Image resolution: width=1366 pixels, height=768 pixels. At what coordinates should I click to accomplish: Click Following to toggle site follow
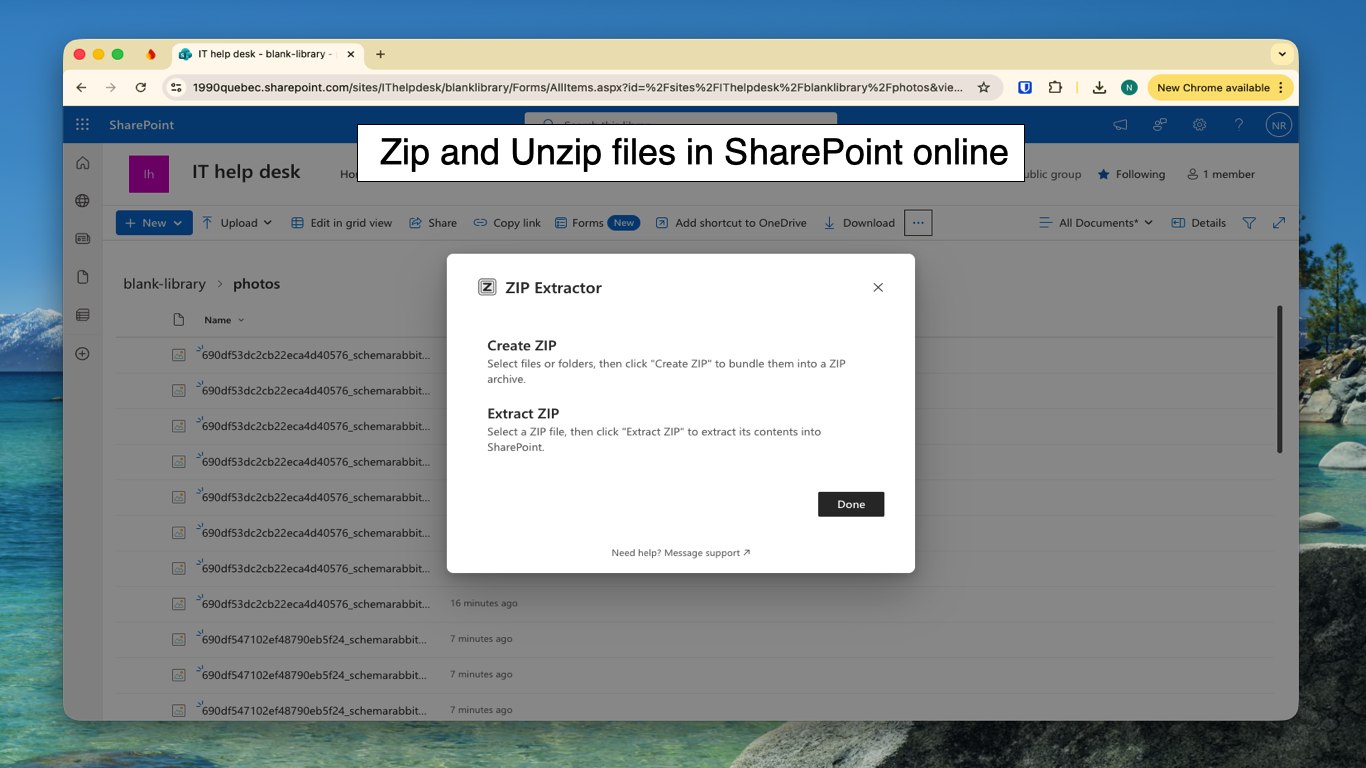pos(1131,174)
